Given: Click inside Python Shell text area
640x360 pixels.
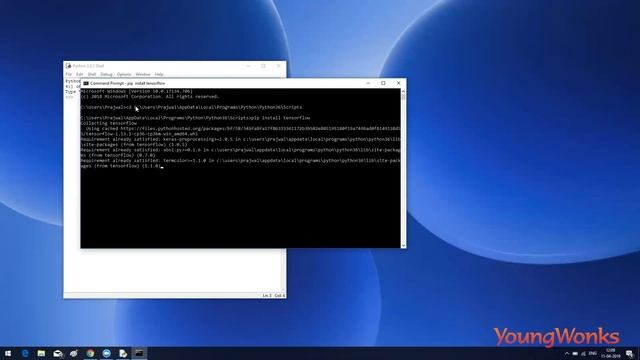Looking at the screenshot, I should click(171, 269).
